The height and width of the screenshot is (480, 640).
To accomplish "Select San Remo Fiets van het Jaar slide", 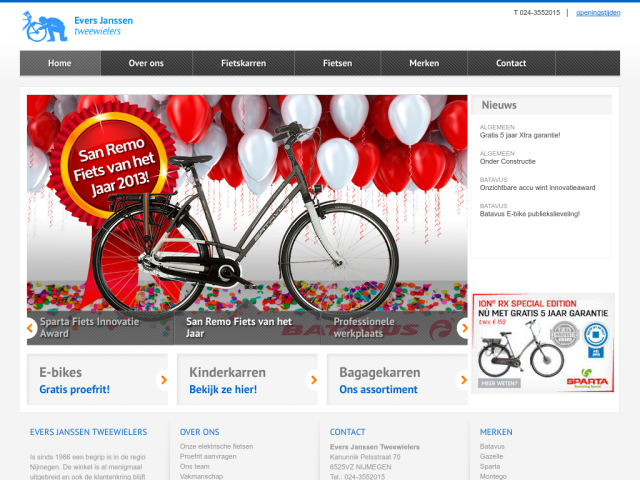I will pos(247,327).
